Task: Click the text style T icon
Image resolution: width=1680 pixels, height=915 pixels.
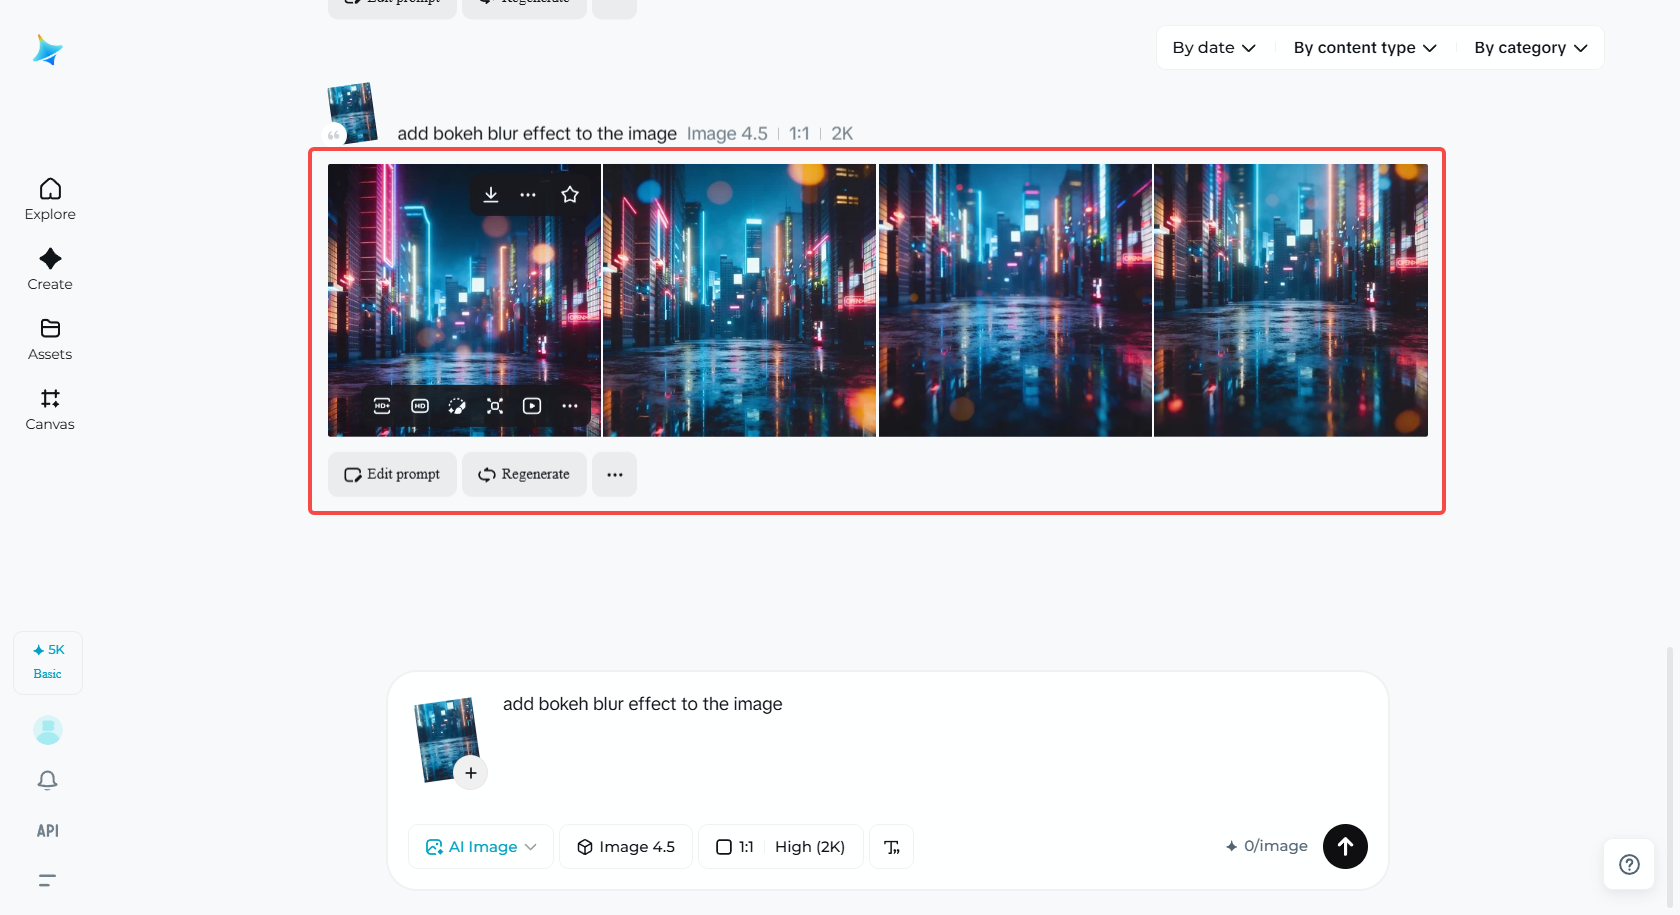Action: (892, 847)
